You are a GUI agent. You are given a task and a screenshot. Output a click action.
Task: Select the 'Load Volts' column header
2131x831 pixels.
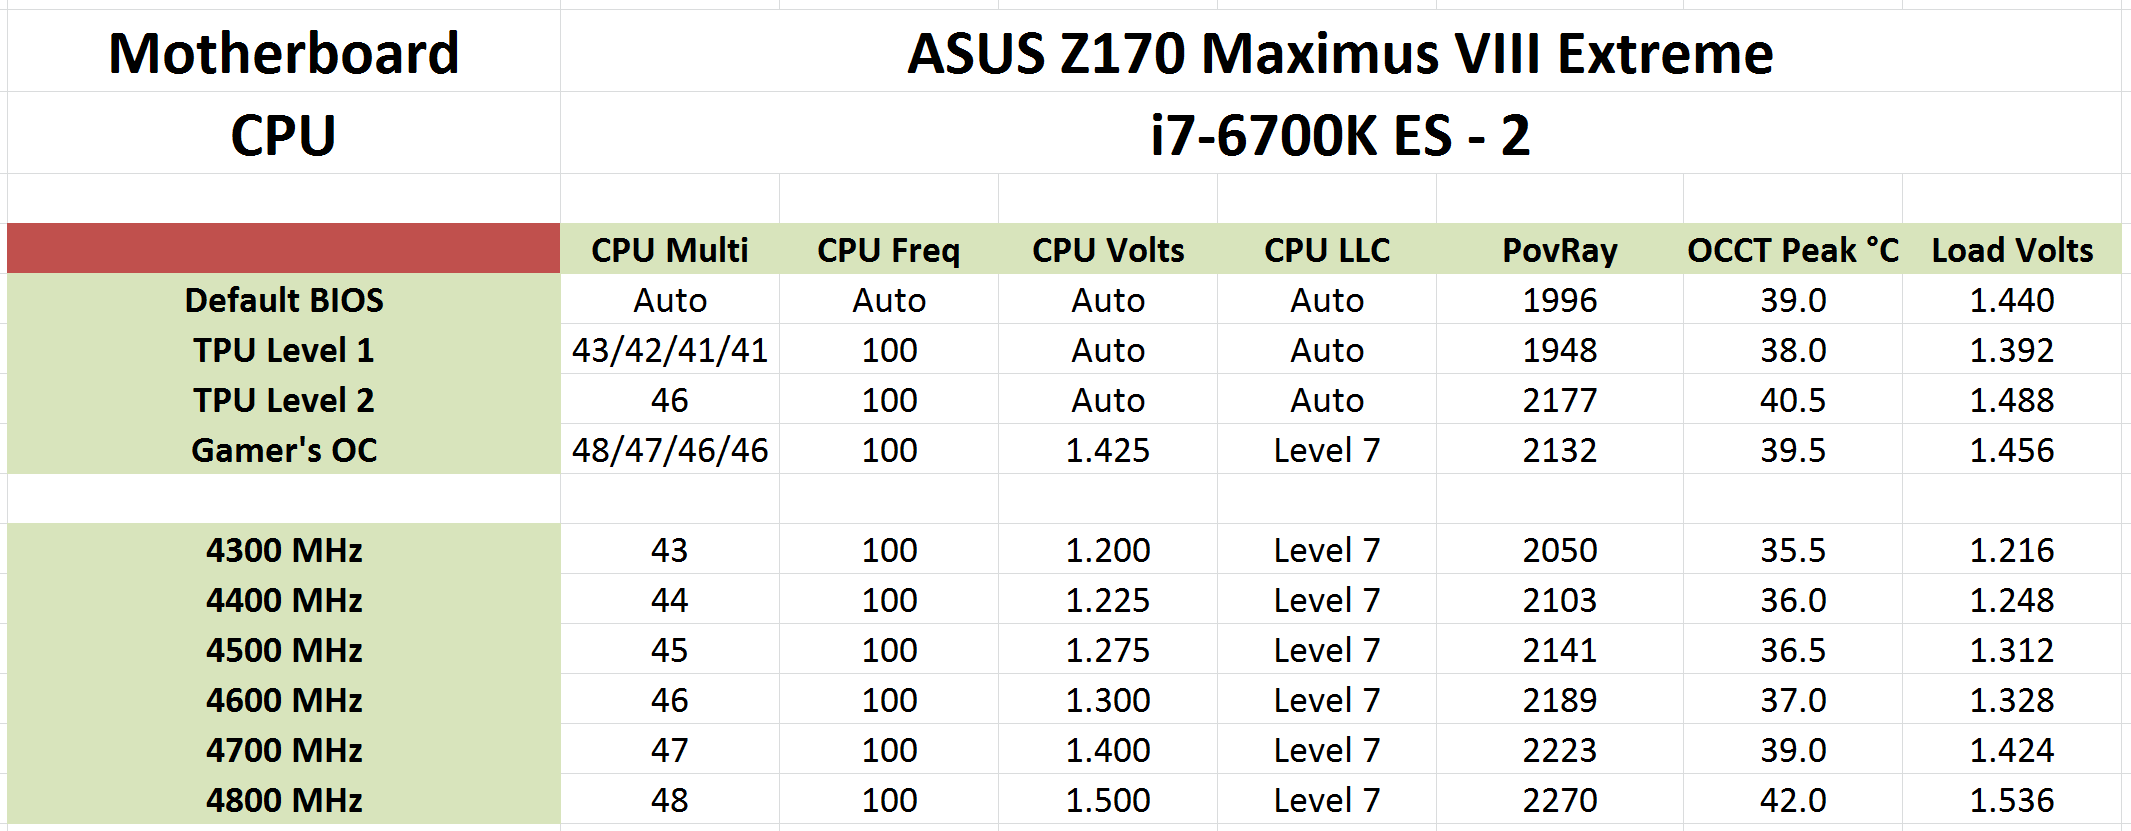pos(2012,249)
